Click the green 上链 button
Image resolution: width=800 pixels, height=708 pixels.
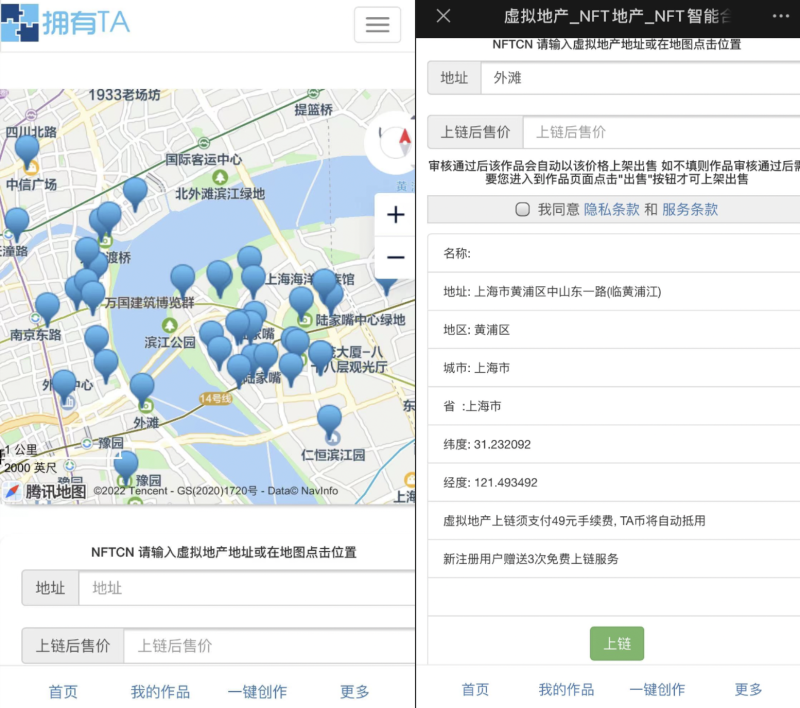[617, 643]
